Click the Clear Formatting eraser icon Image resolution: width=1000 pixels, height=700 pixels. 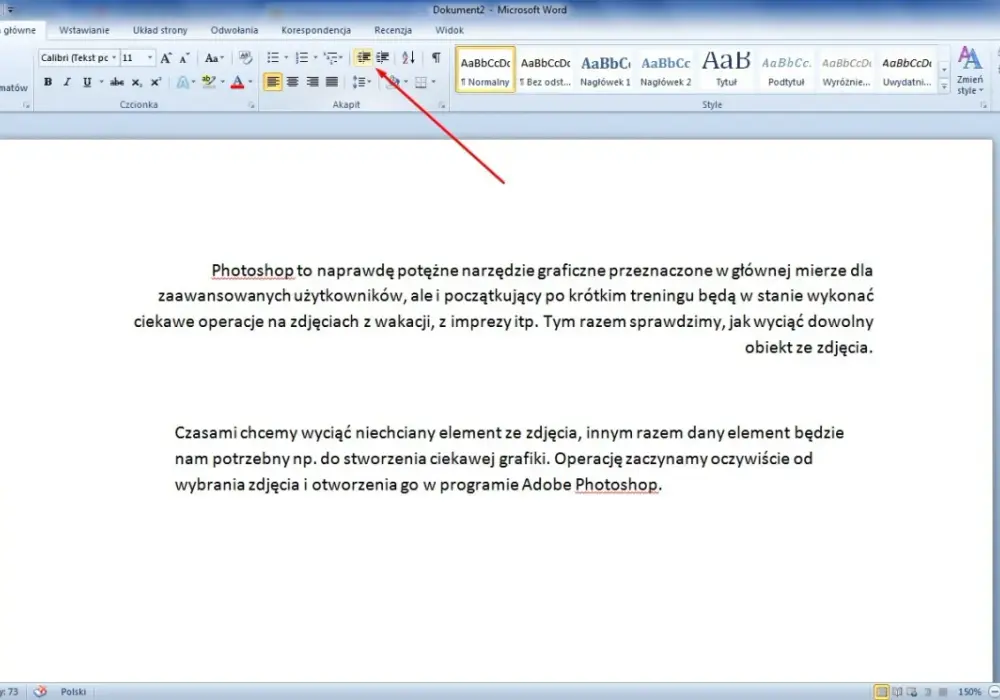[245, 58]
